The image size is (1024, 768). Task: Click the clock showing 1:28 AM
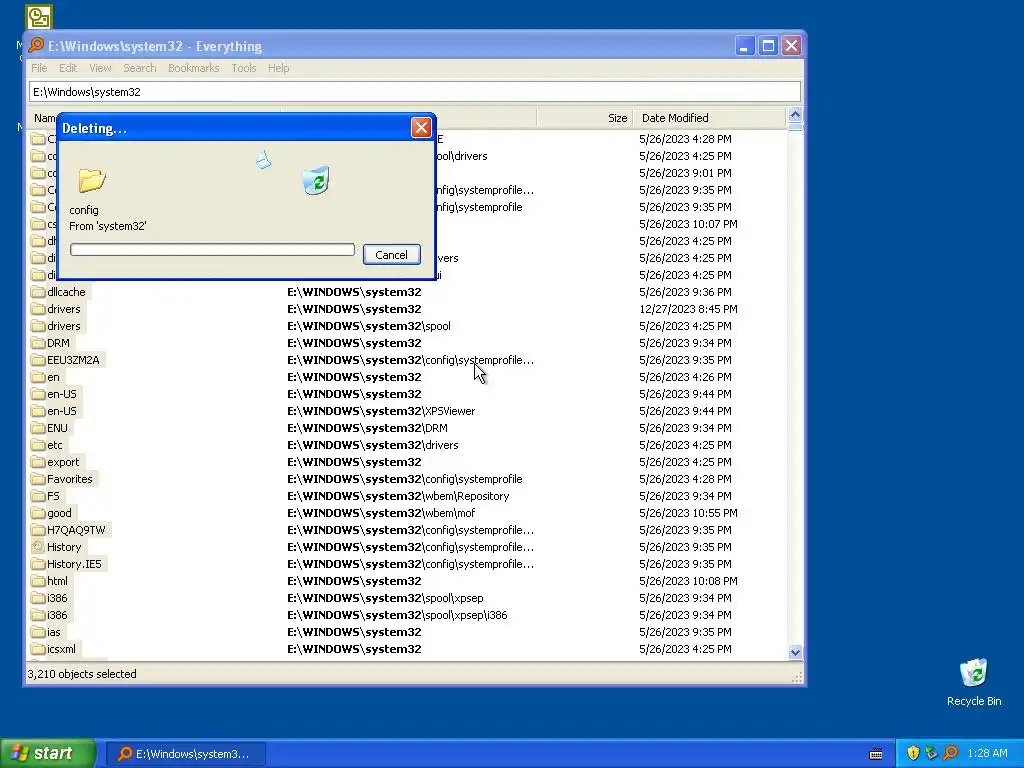point(987,753)
